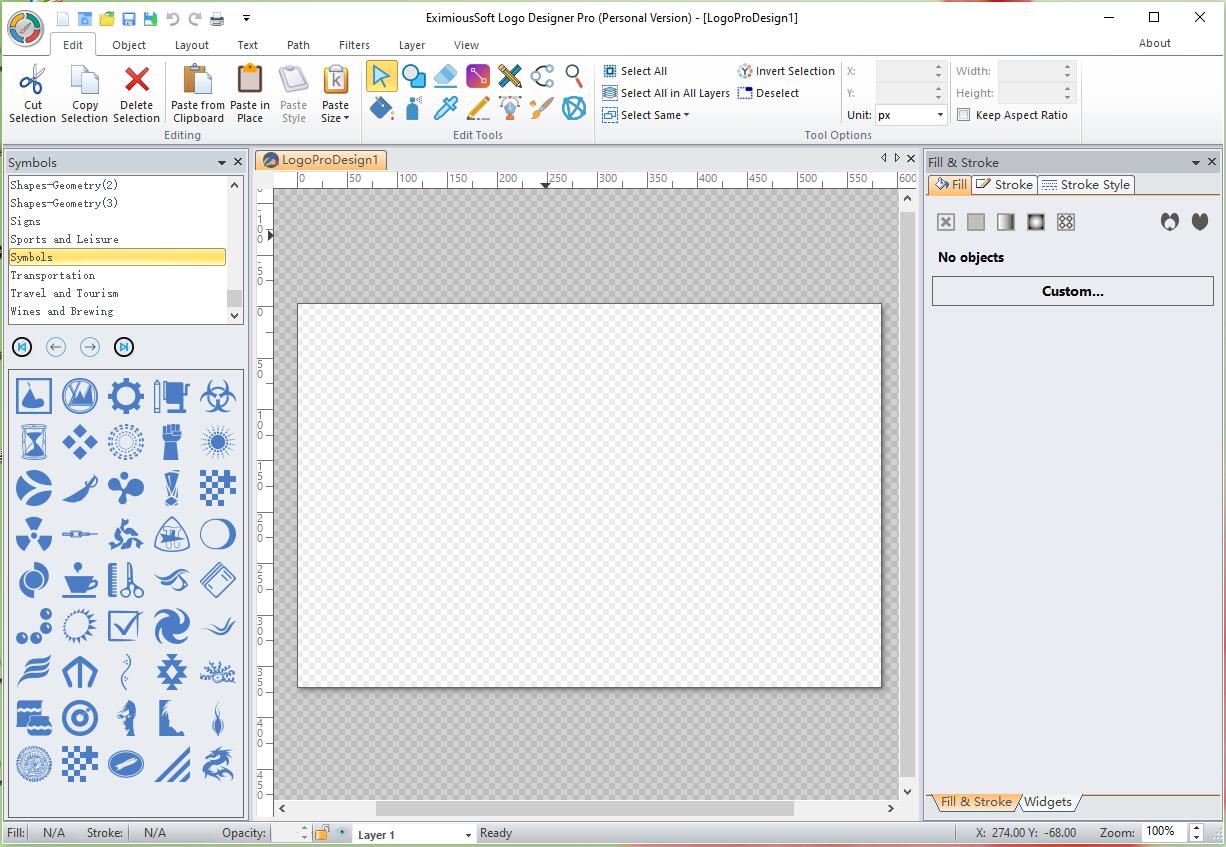Choose radial gradient fill type
The image size is (1226, 847).
pyautogui.click(x=1036, y=222)
